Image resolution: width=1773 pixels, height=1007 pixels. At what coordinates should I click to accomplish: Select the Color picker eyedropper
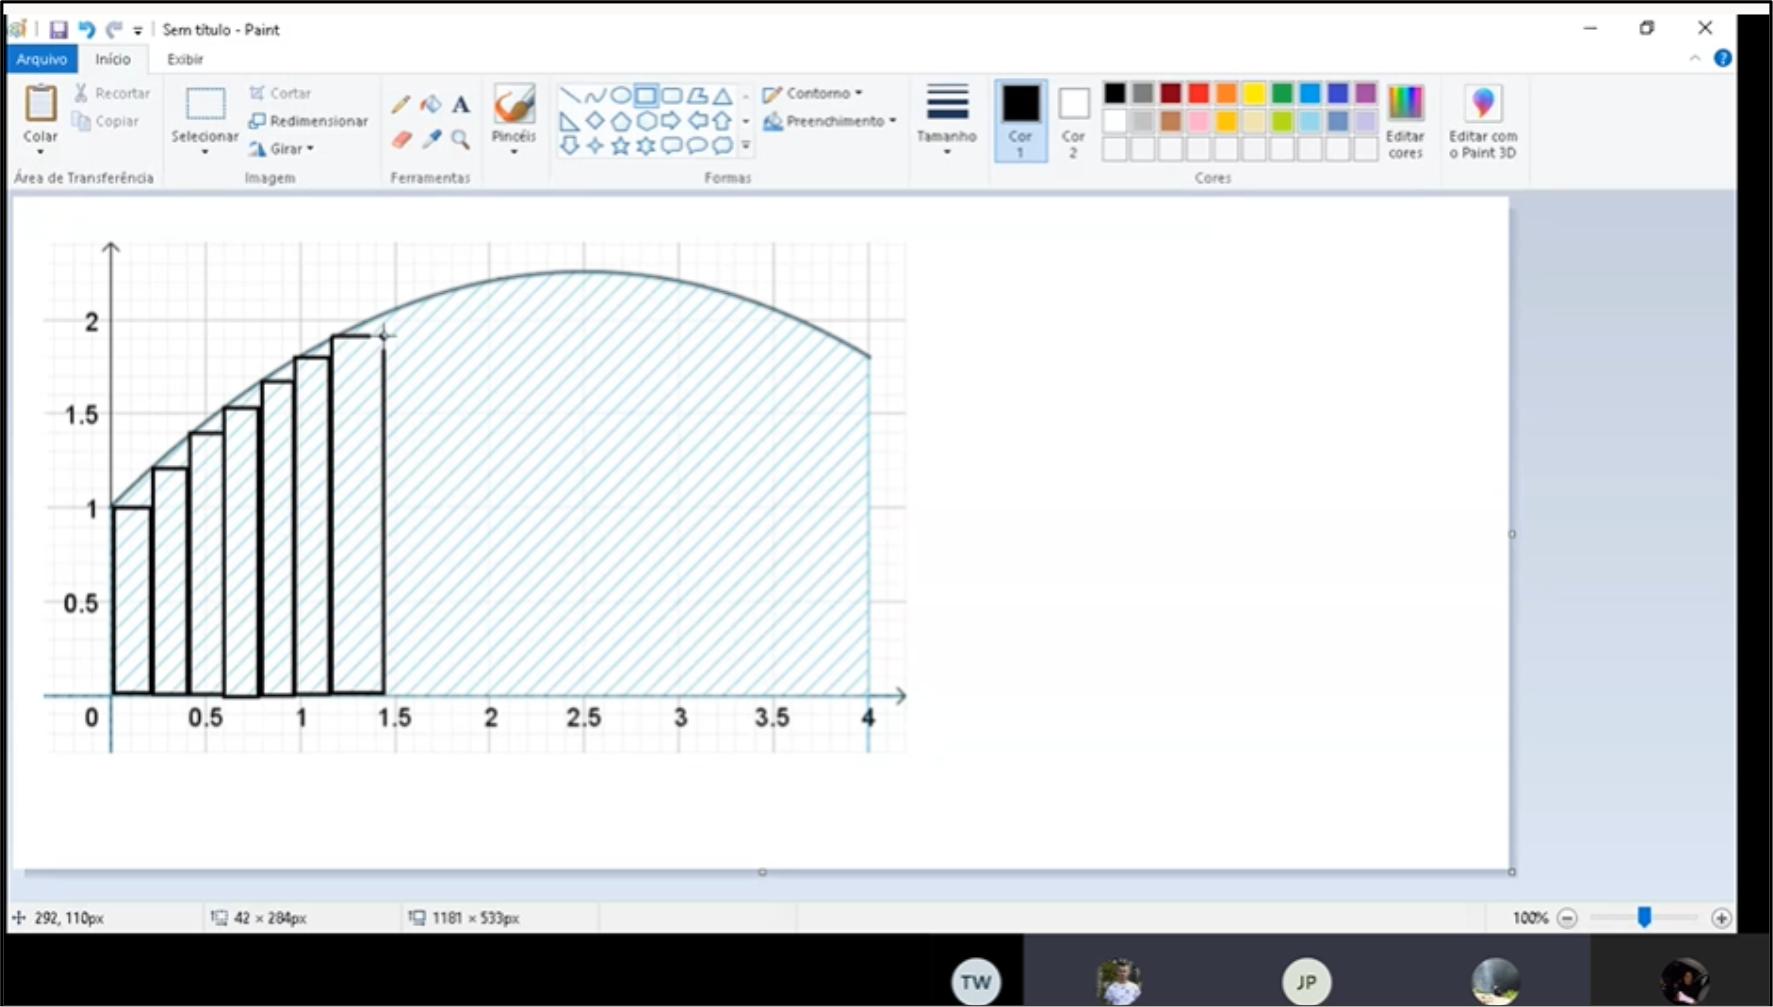pyautogui.click(x=431, y=140)
